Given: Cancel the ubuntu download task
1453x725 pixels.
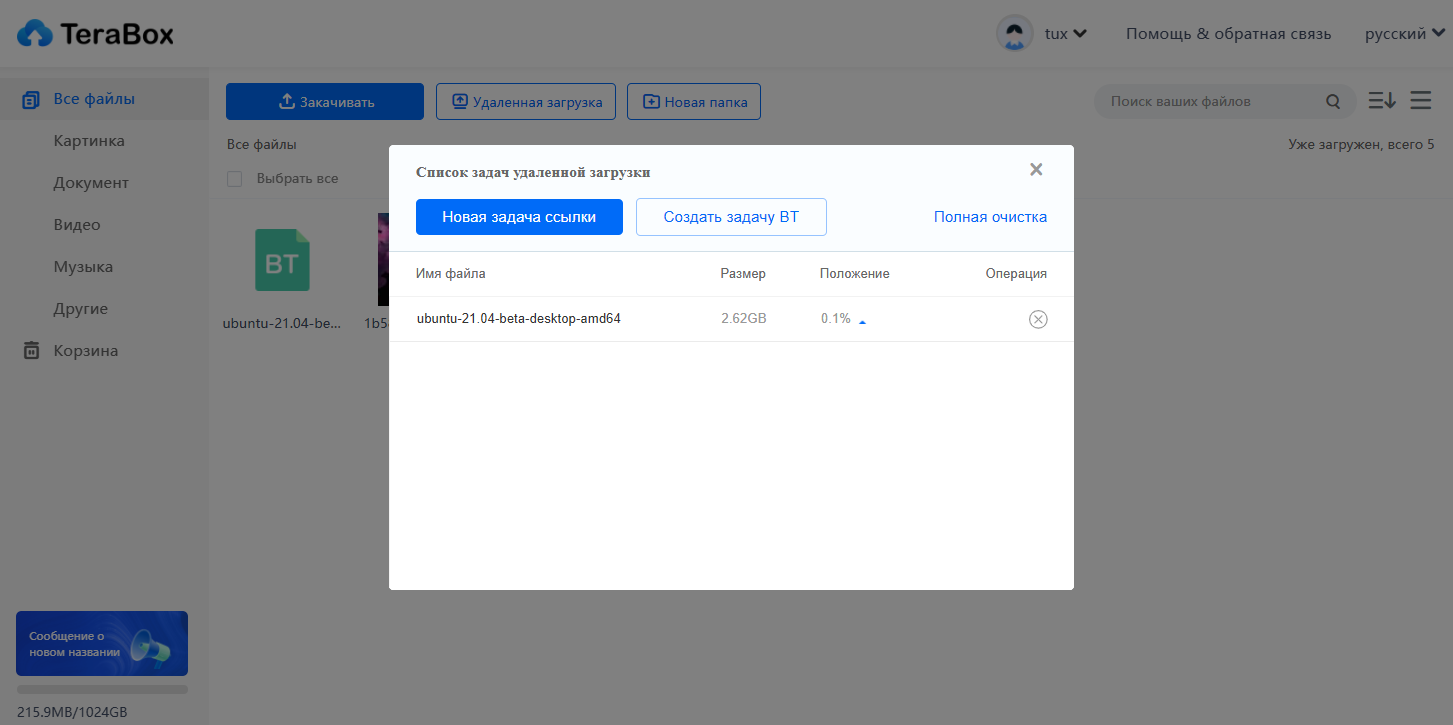Looking at the screenshot, I should click(x=1038, y=319).
